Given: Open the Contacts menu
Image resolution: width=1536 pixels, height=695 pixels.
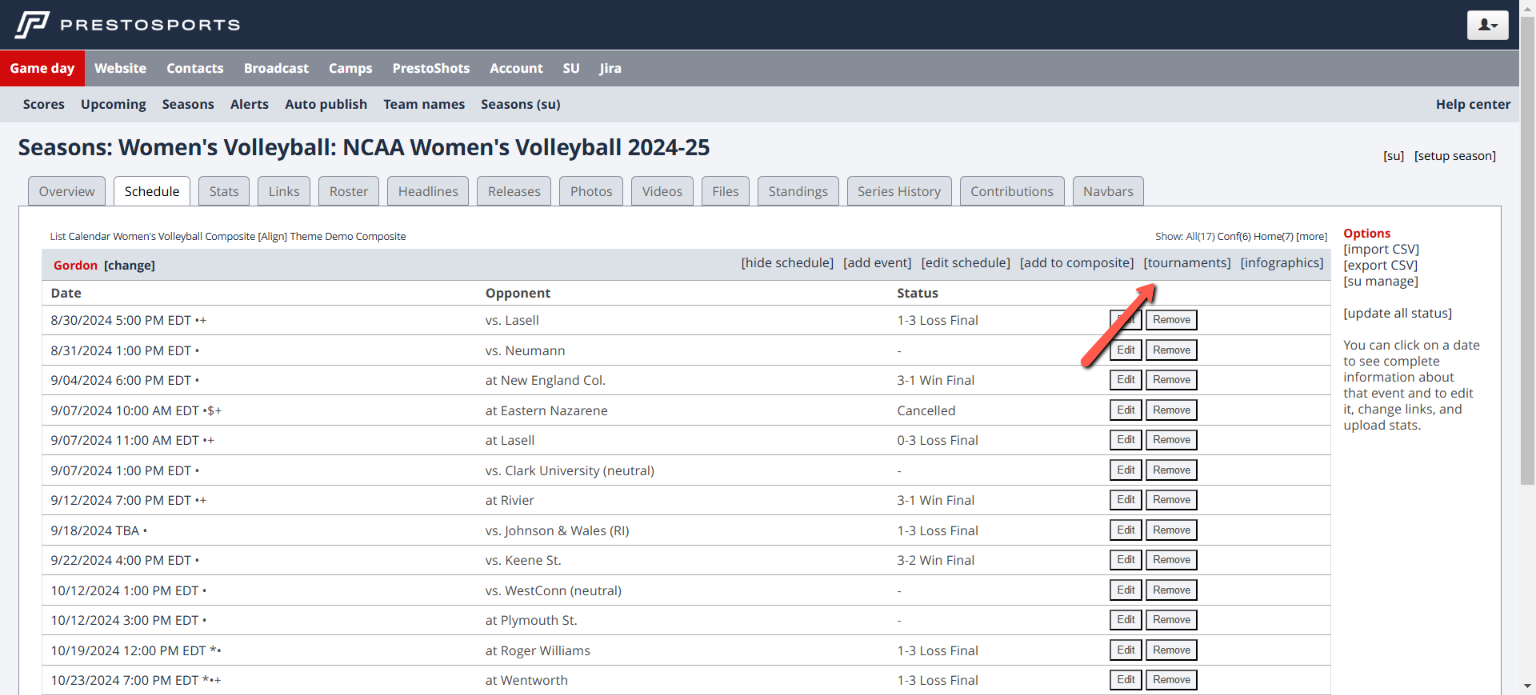Looking at the screenshot, I should tap(195, 68).
